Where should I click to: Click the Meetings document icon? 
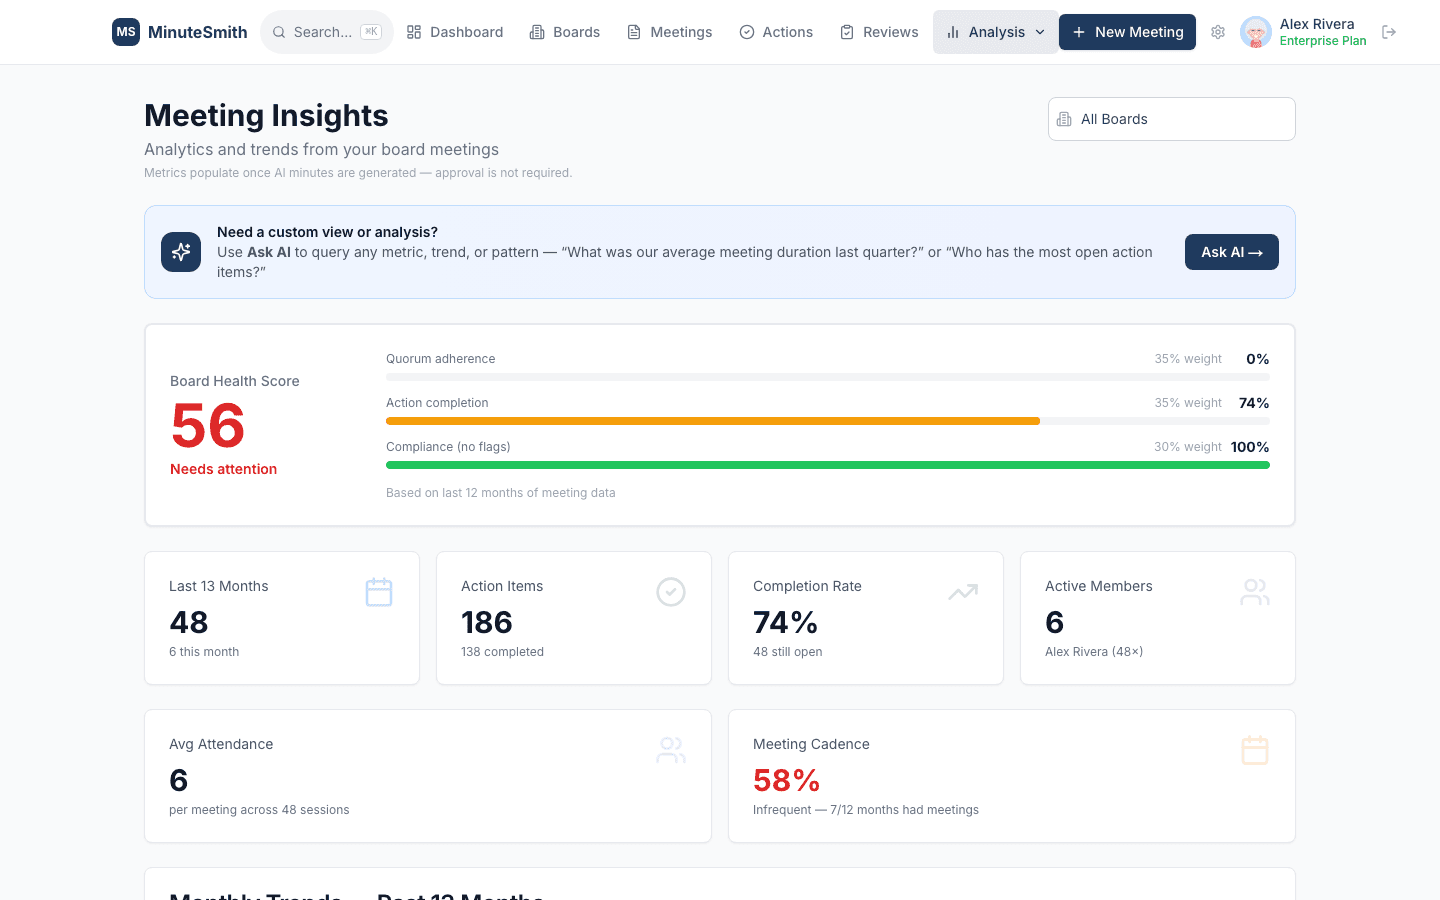(632, 32)
